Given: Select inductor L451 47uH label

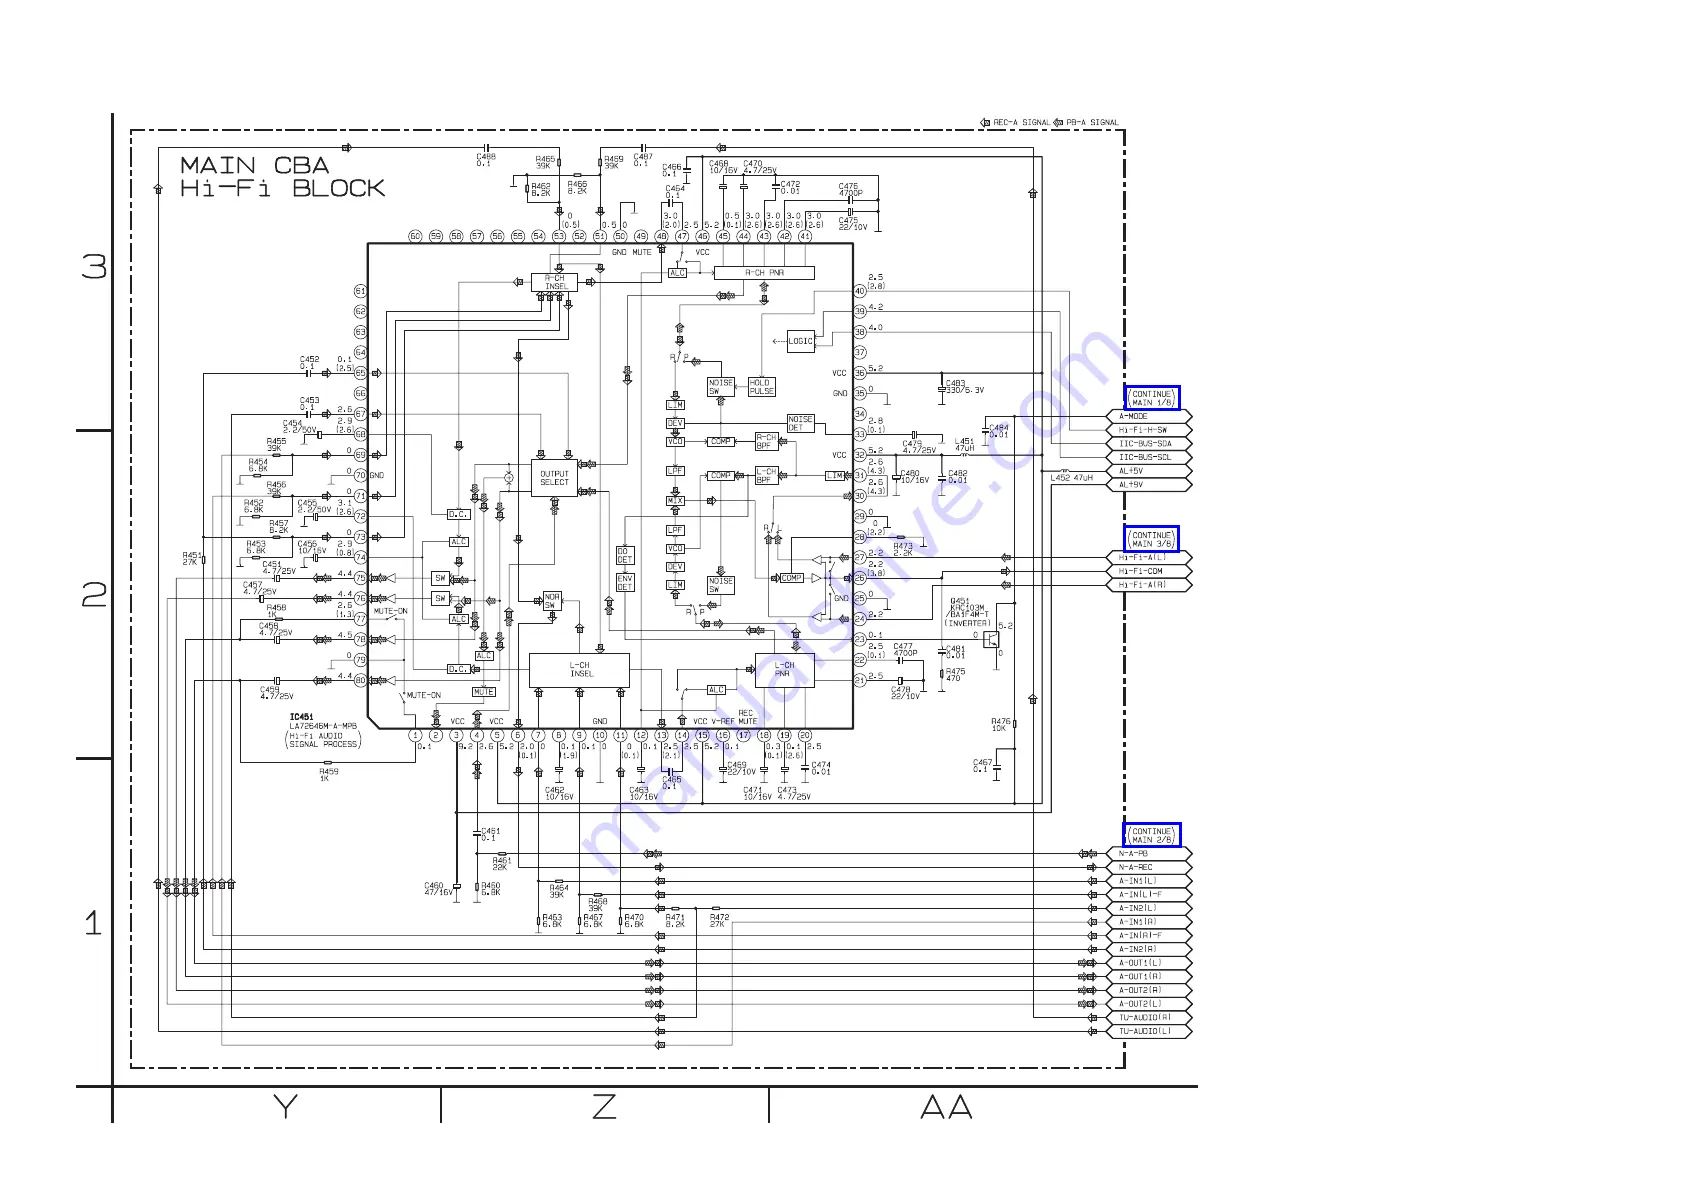Looking at the screenshot, I should point(964,445).
